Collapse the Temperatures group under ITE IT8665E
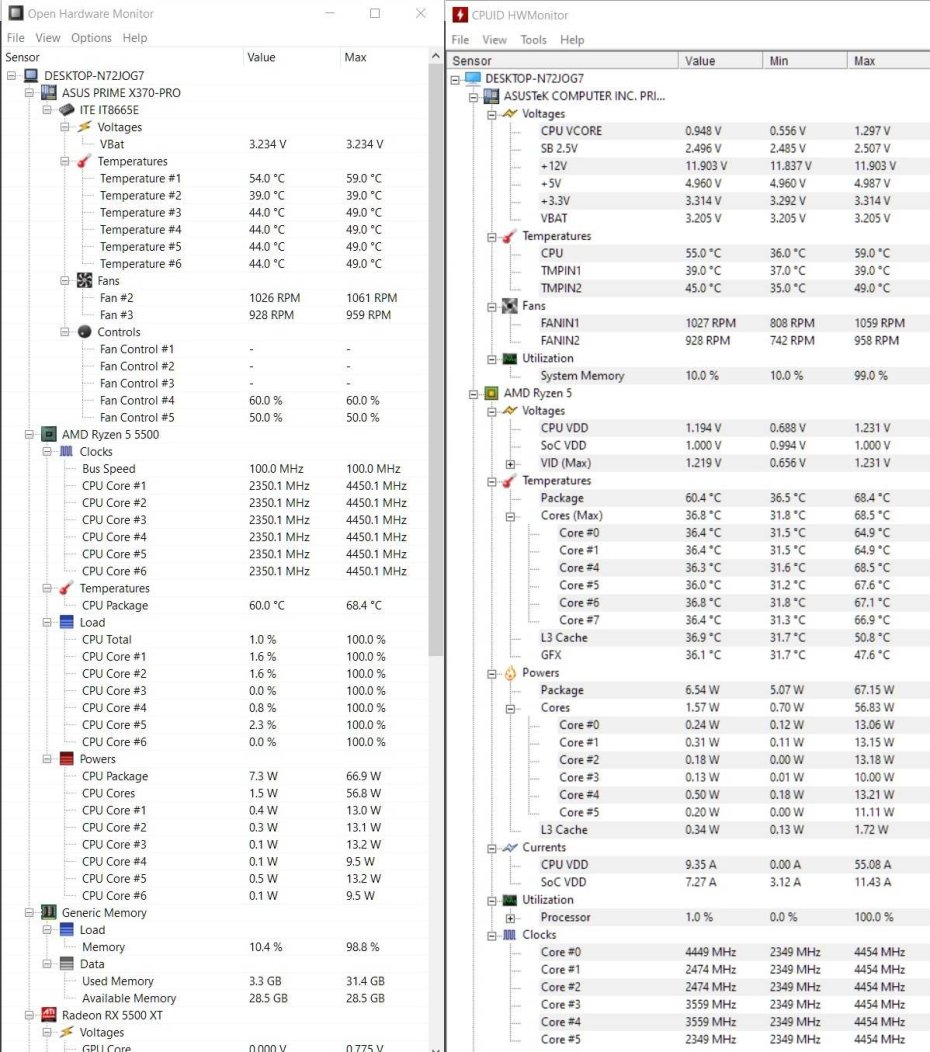This screenshot has width=930, height=1052. point(65,161)
